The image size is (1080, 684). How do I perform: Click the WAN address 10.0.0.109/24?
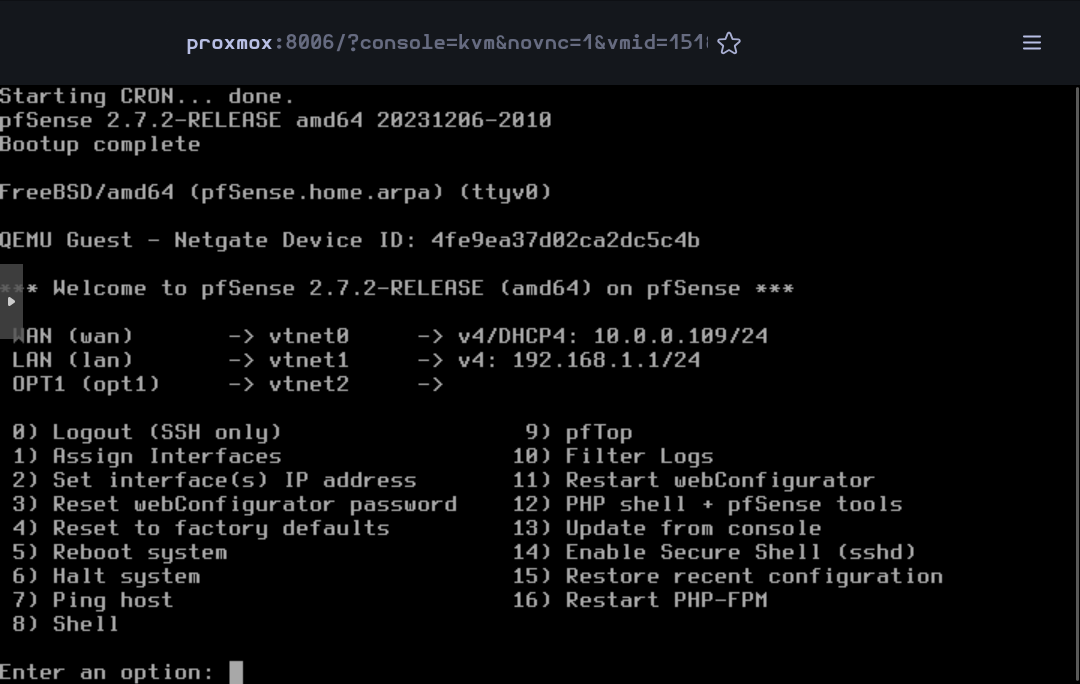click(x=681, y=336)
